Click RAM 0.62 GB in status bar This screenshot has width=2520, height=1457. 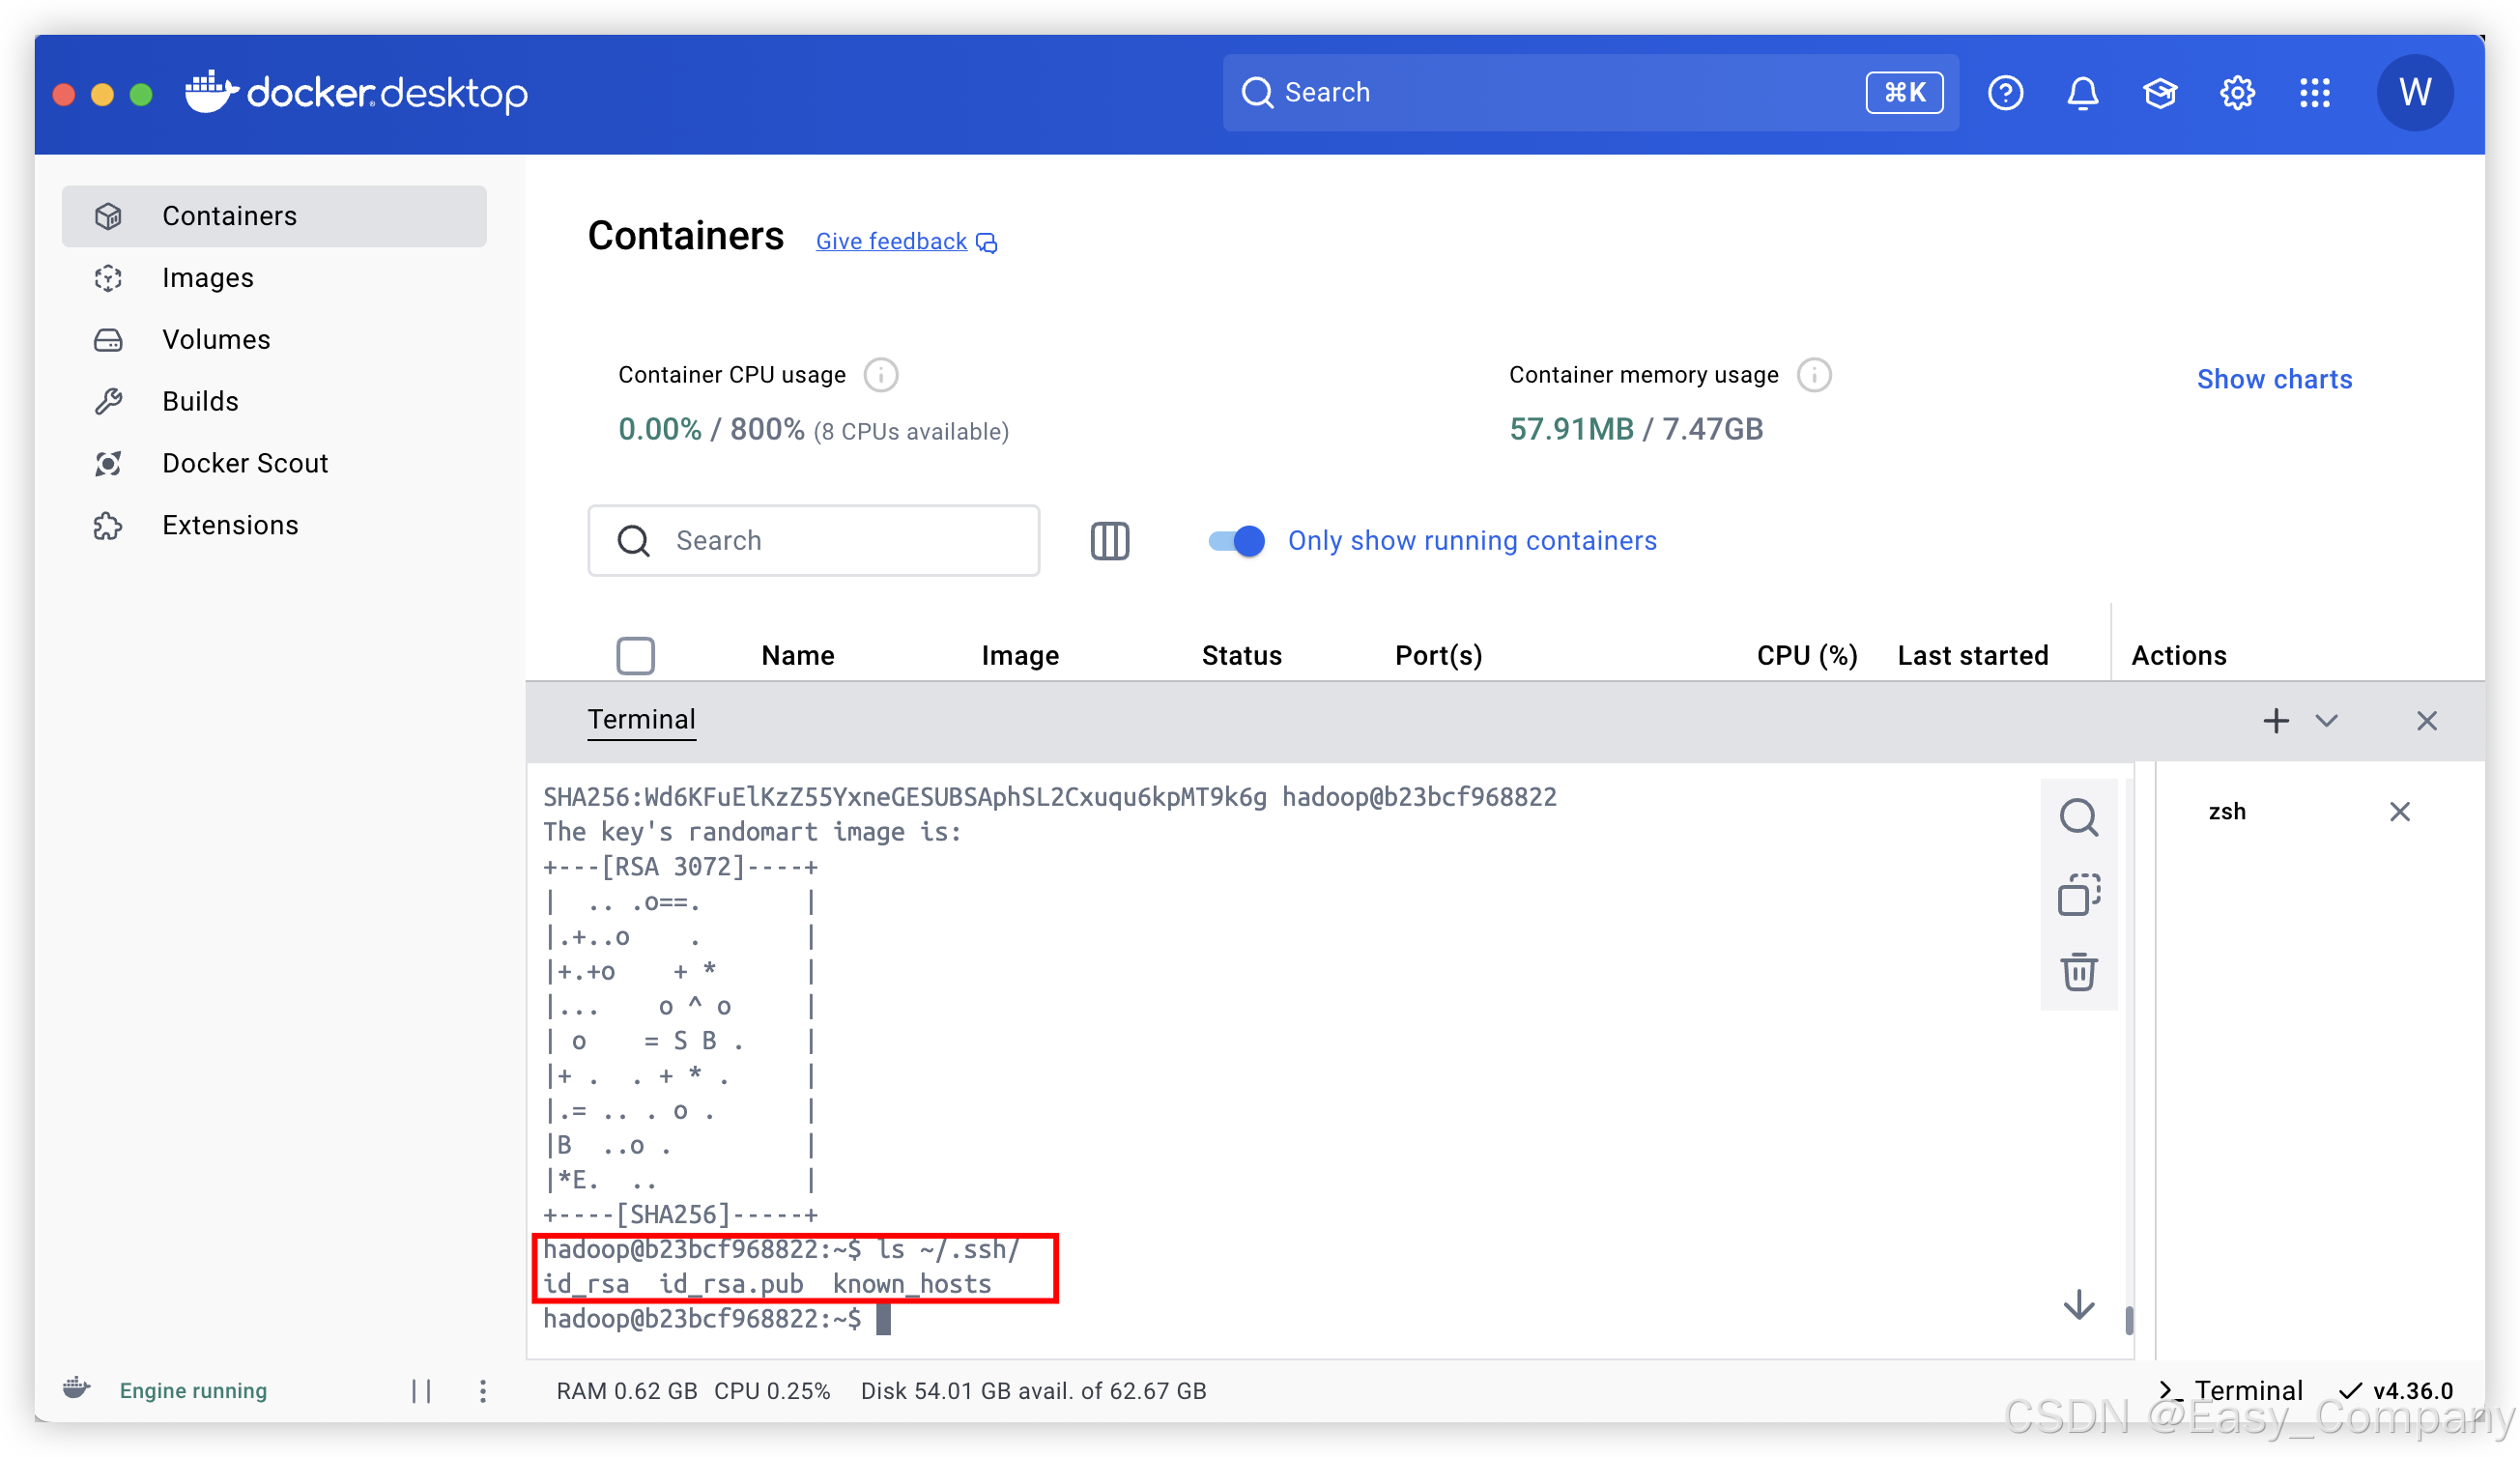(x=626, y=1391)
